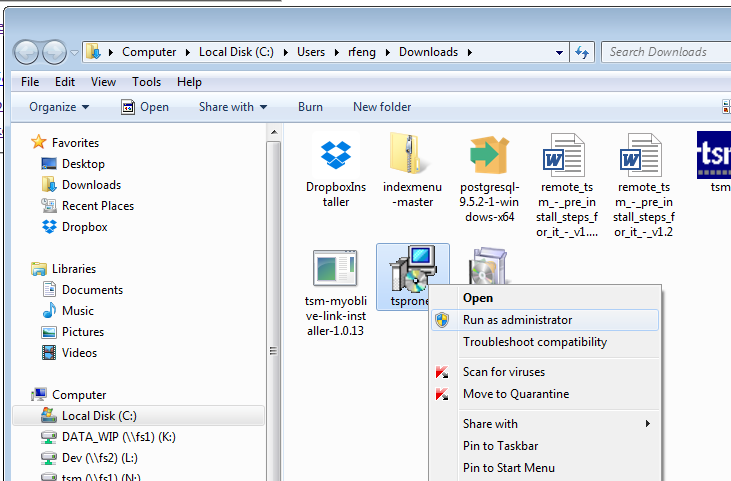Open the Organize dropdown menu
This screenshot has width=731, height=481.
[59, 107]
